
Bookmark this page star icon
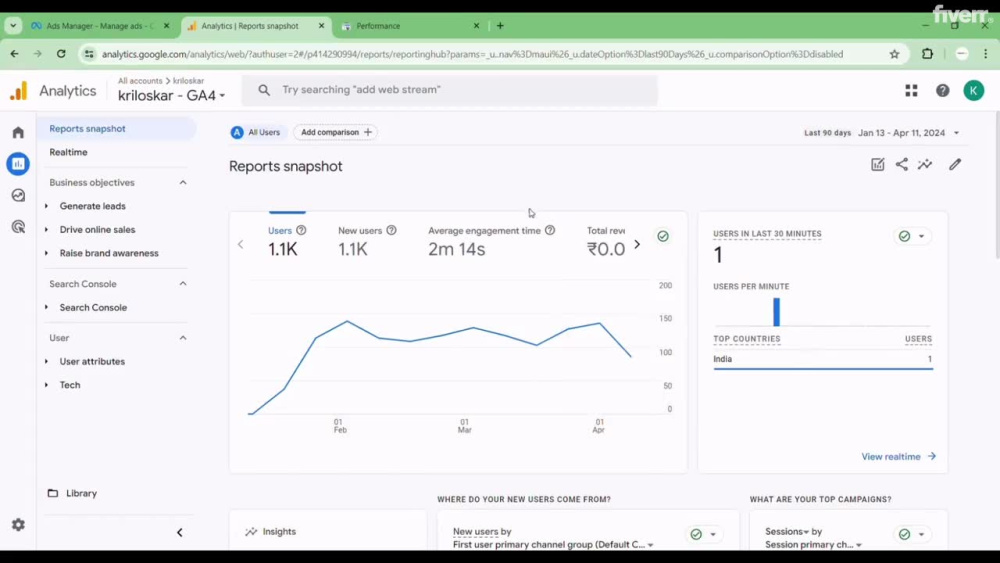pos(895,54)
